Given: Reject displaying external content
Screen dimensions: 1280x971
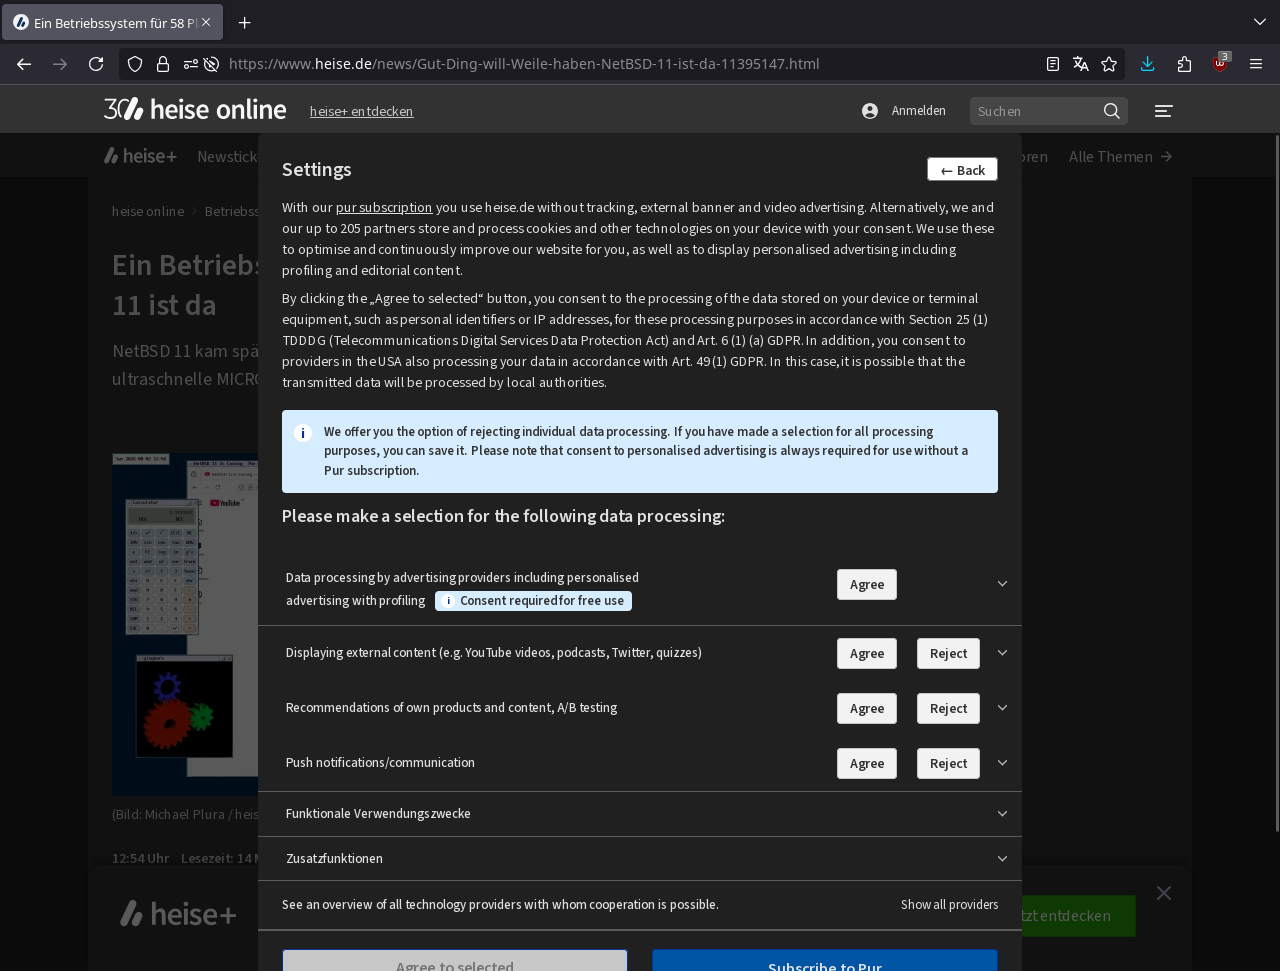Looking at the screenshot, I should (948, 654).
